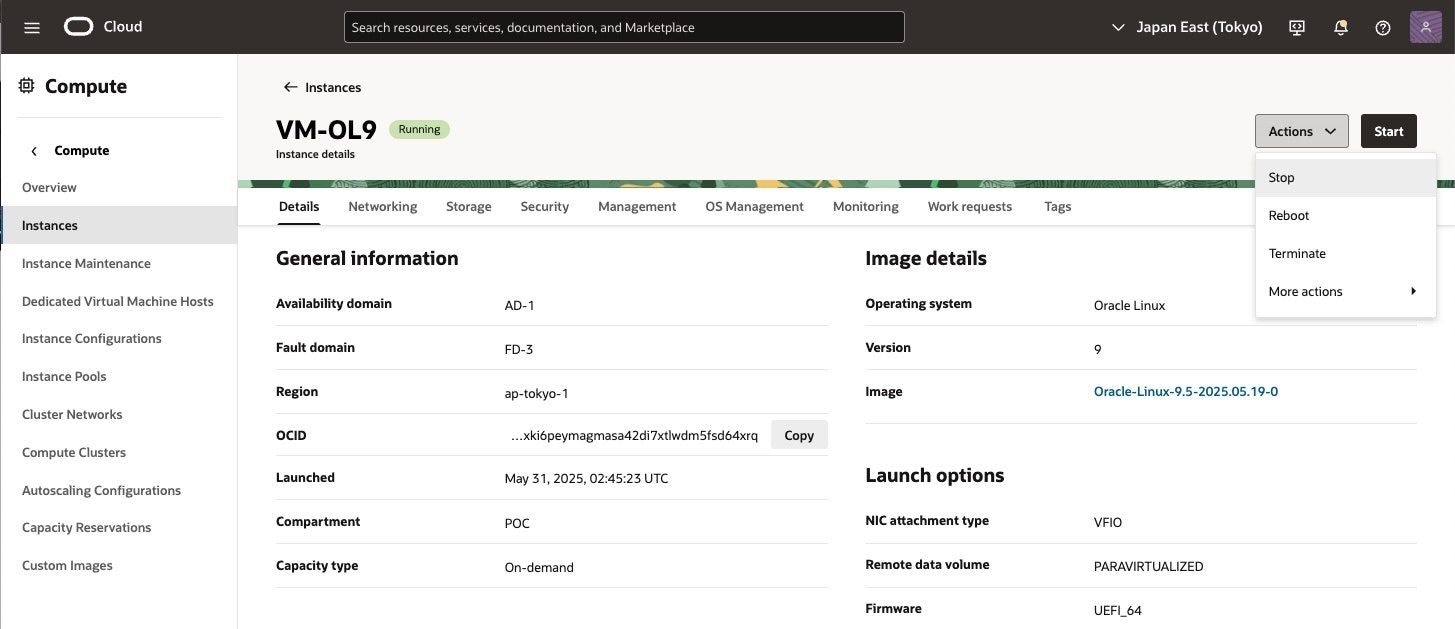Select Terminate from the Actions menu

click(1297, 254)
